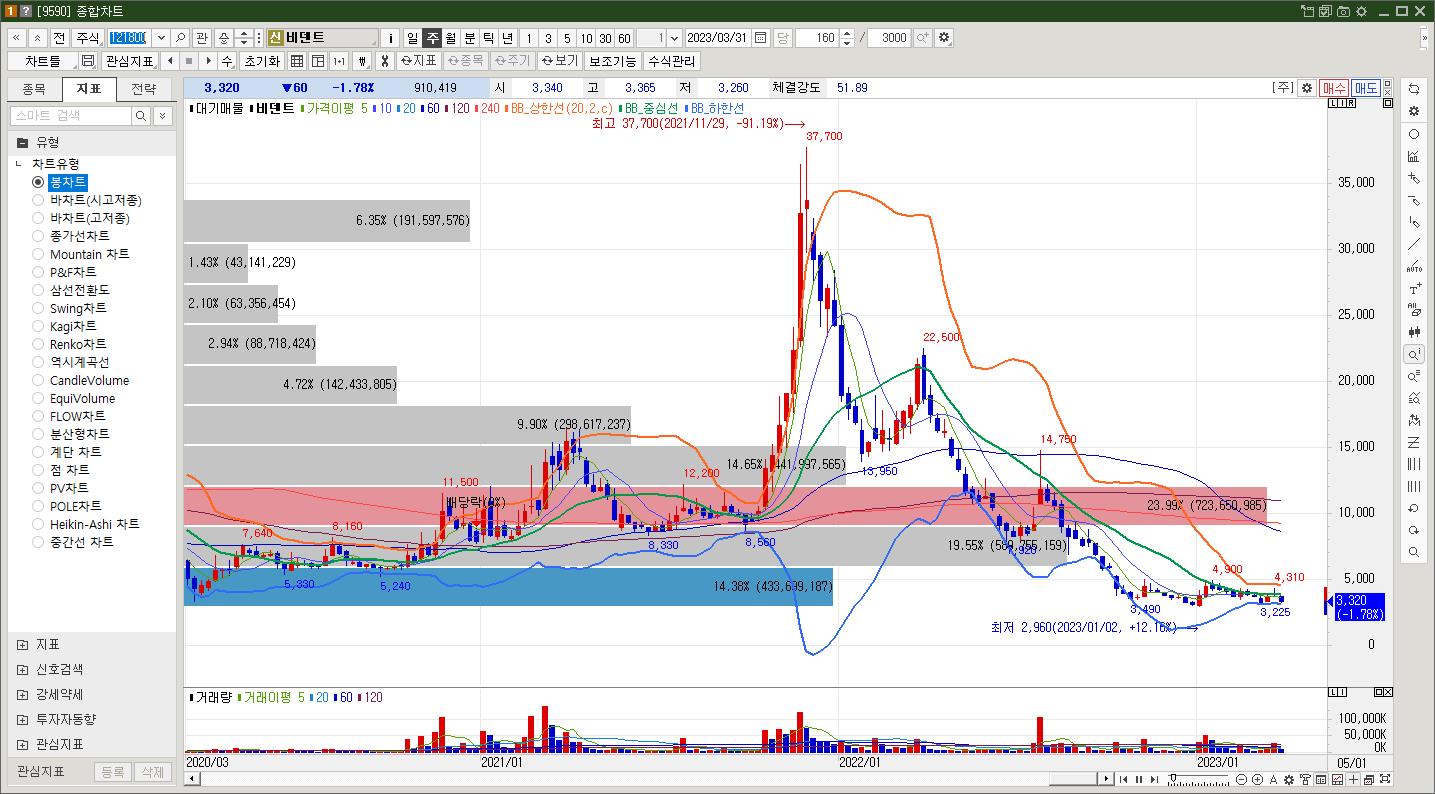Select the 년 (yearly) period button
The height and width of the screenshot is (794, 1435).
[x=508, y=38]
